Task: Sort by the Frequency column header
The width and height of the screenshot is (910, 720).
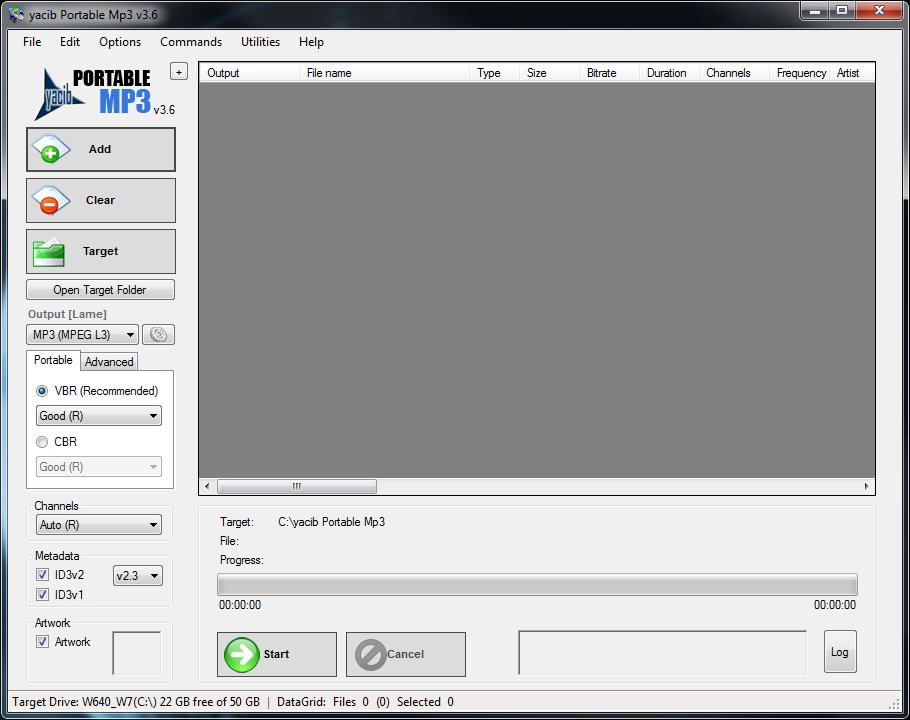Action: pos(800,73)
